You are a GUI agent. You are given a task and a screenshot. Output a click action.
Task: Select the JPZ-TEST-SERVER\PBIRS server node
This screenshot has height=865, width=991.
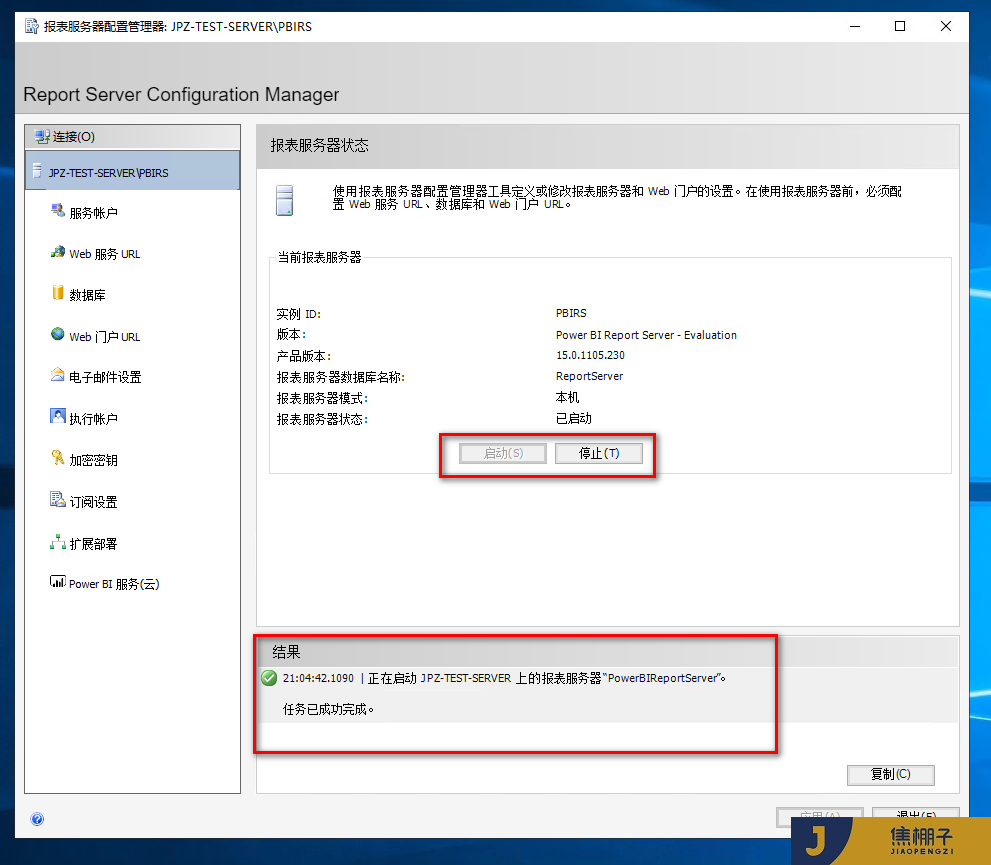click(120, 171)
